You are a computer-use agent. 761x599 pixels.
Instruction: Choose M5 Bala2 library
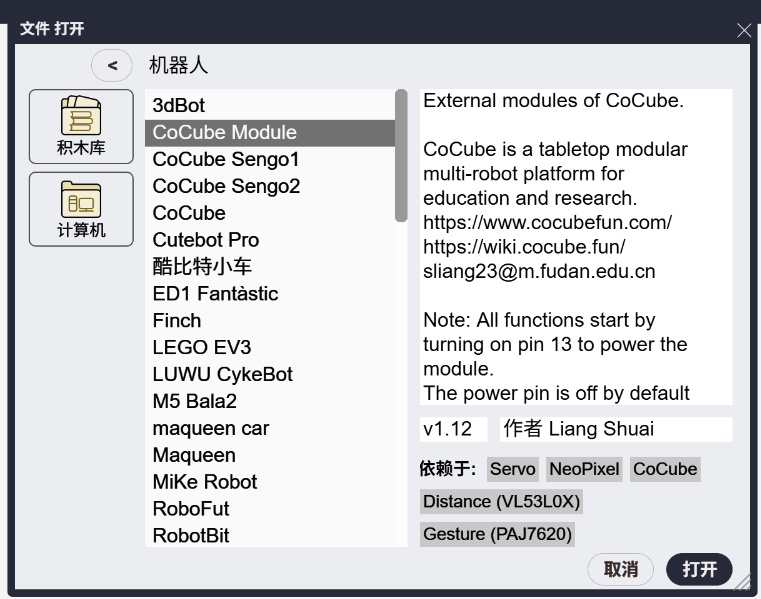click(x=194, y=402)
